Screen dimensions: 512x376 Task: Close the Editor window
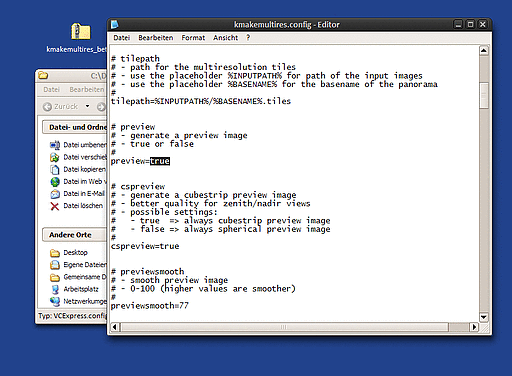pyautogui.click(x=482, y=24)
